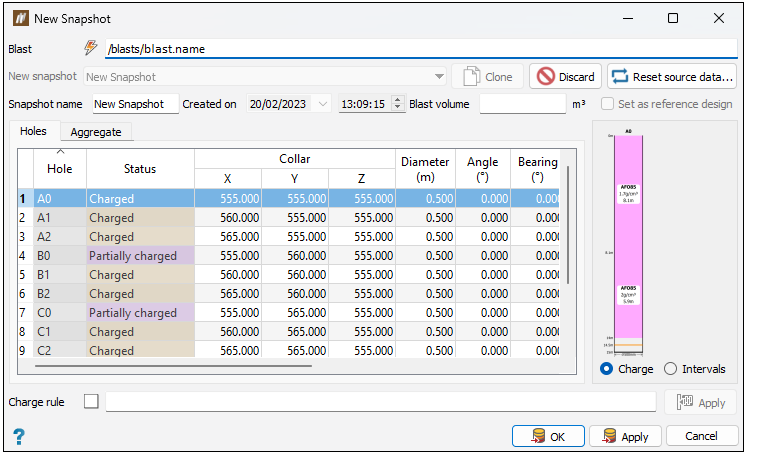Viewport: 760px width, 457px height.
Task: Switch to the Holes tab
Action: tap(33, 131)
